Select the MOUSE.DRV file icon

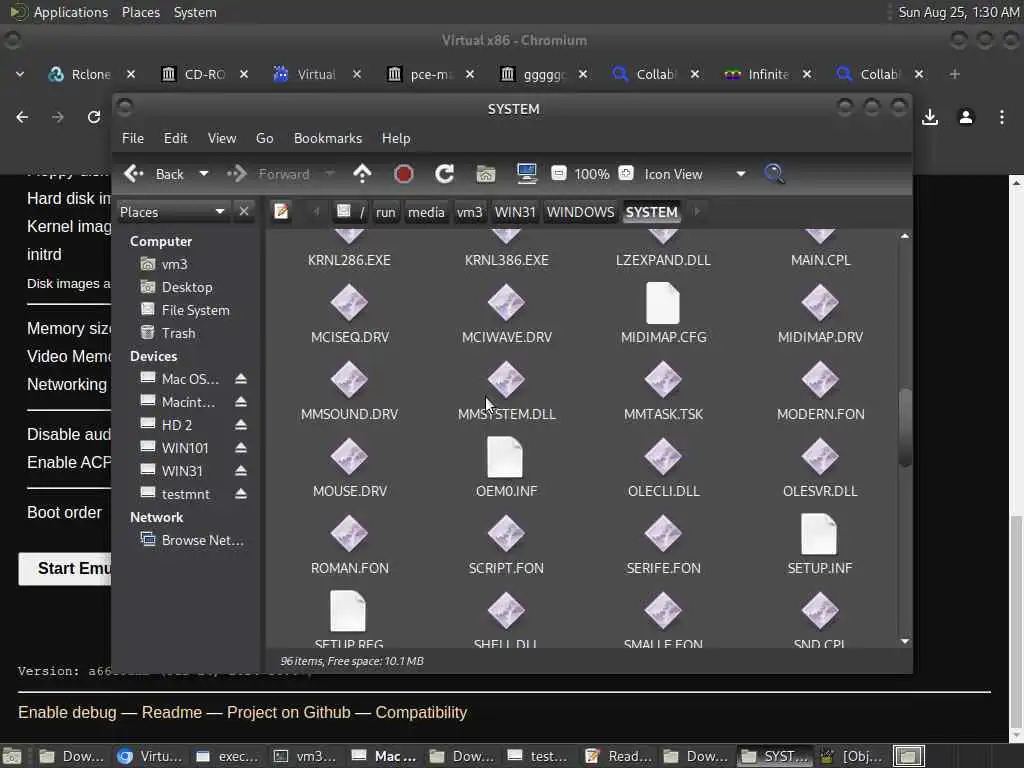[x=349, y=457]
